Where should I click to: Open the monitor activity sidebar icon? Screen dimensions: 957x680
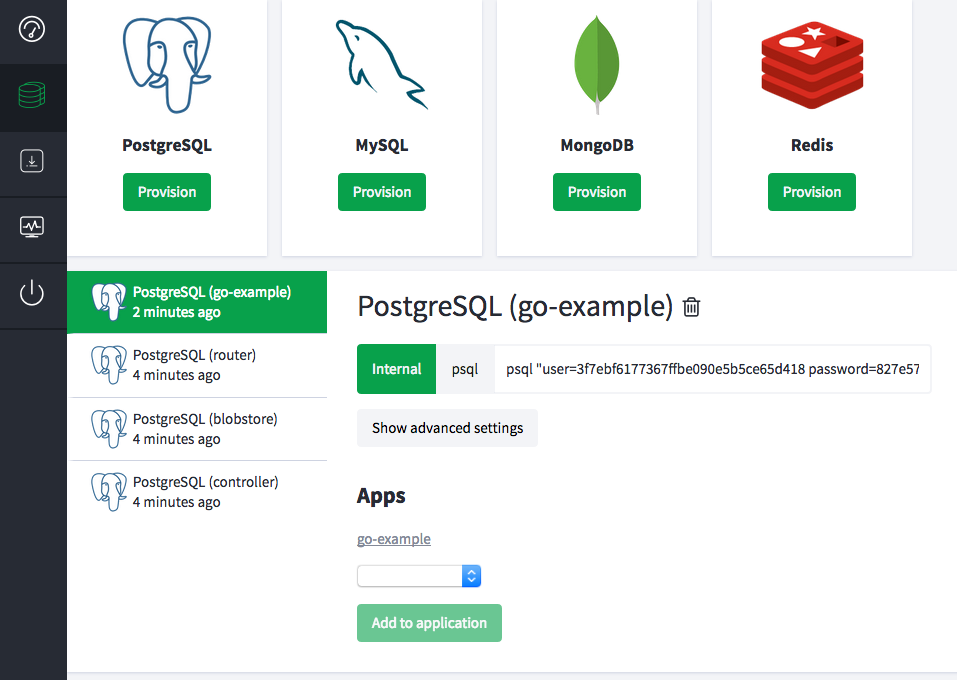point(32,227)
